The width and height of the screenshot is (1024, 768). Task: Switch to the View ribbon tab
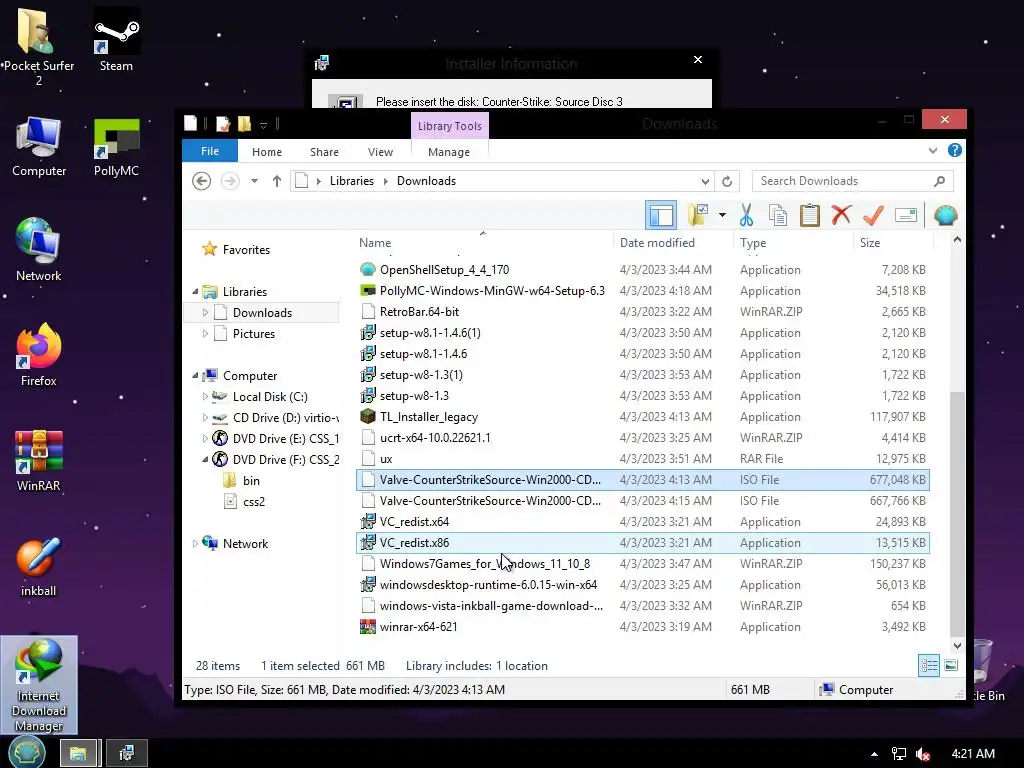380,152
